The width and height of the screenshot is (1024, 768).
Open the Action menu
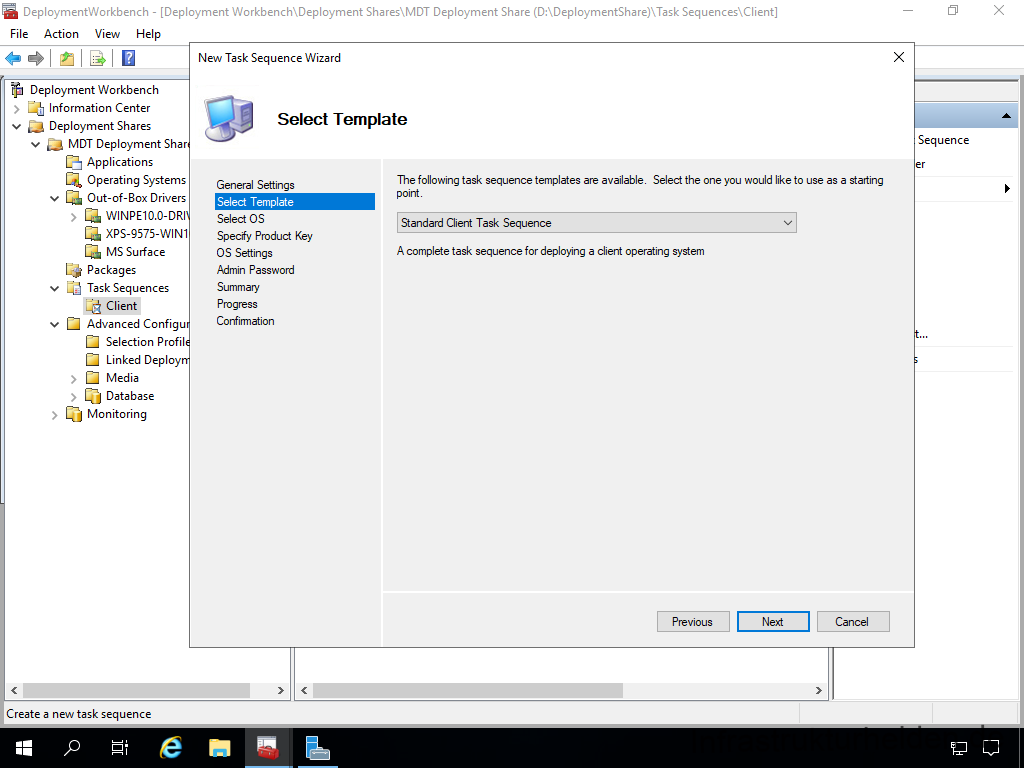pos(61,34)
